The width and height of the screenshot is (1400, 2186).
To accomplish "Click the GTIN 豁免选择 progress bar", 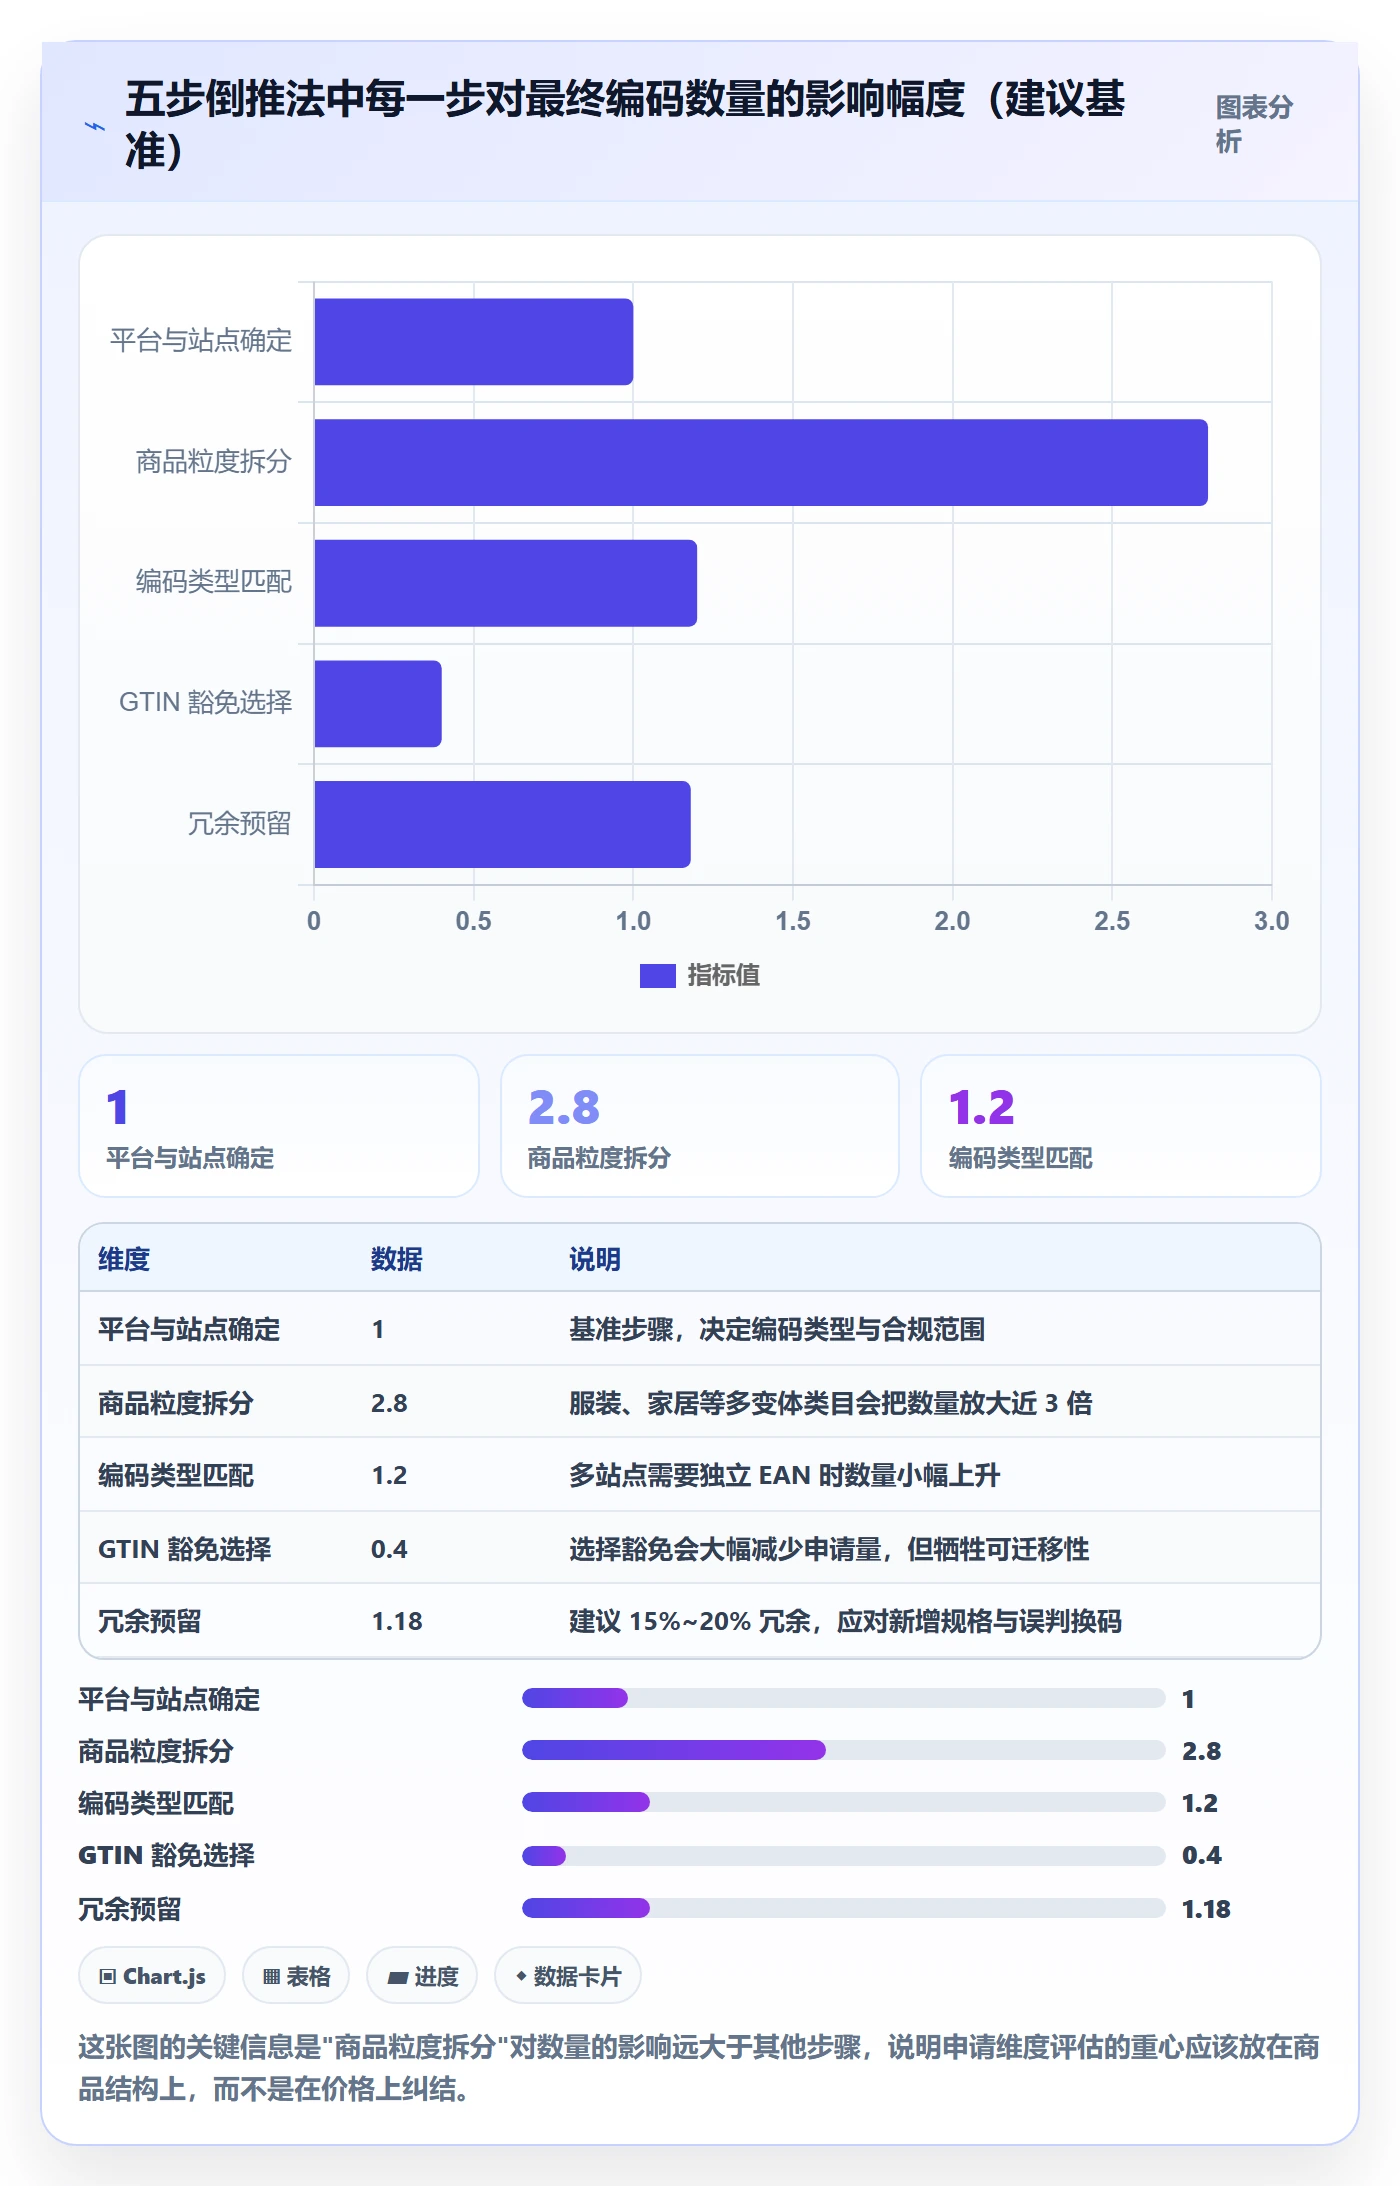I will pos(844,1856).
